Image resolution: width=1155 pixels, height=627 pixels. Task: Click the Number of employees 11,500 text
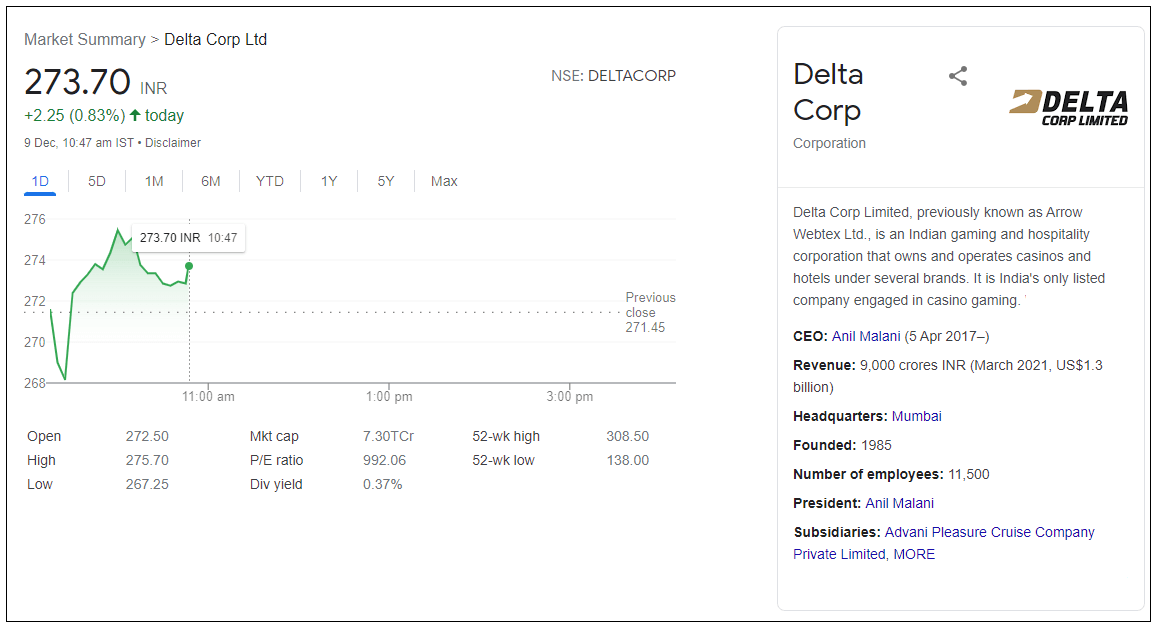891,474
